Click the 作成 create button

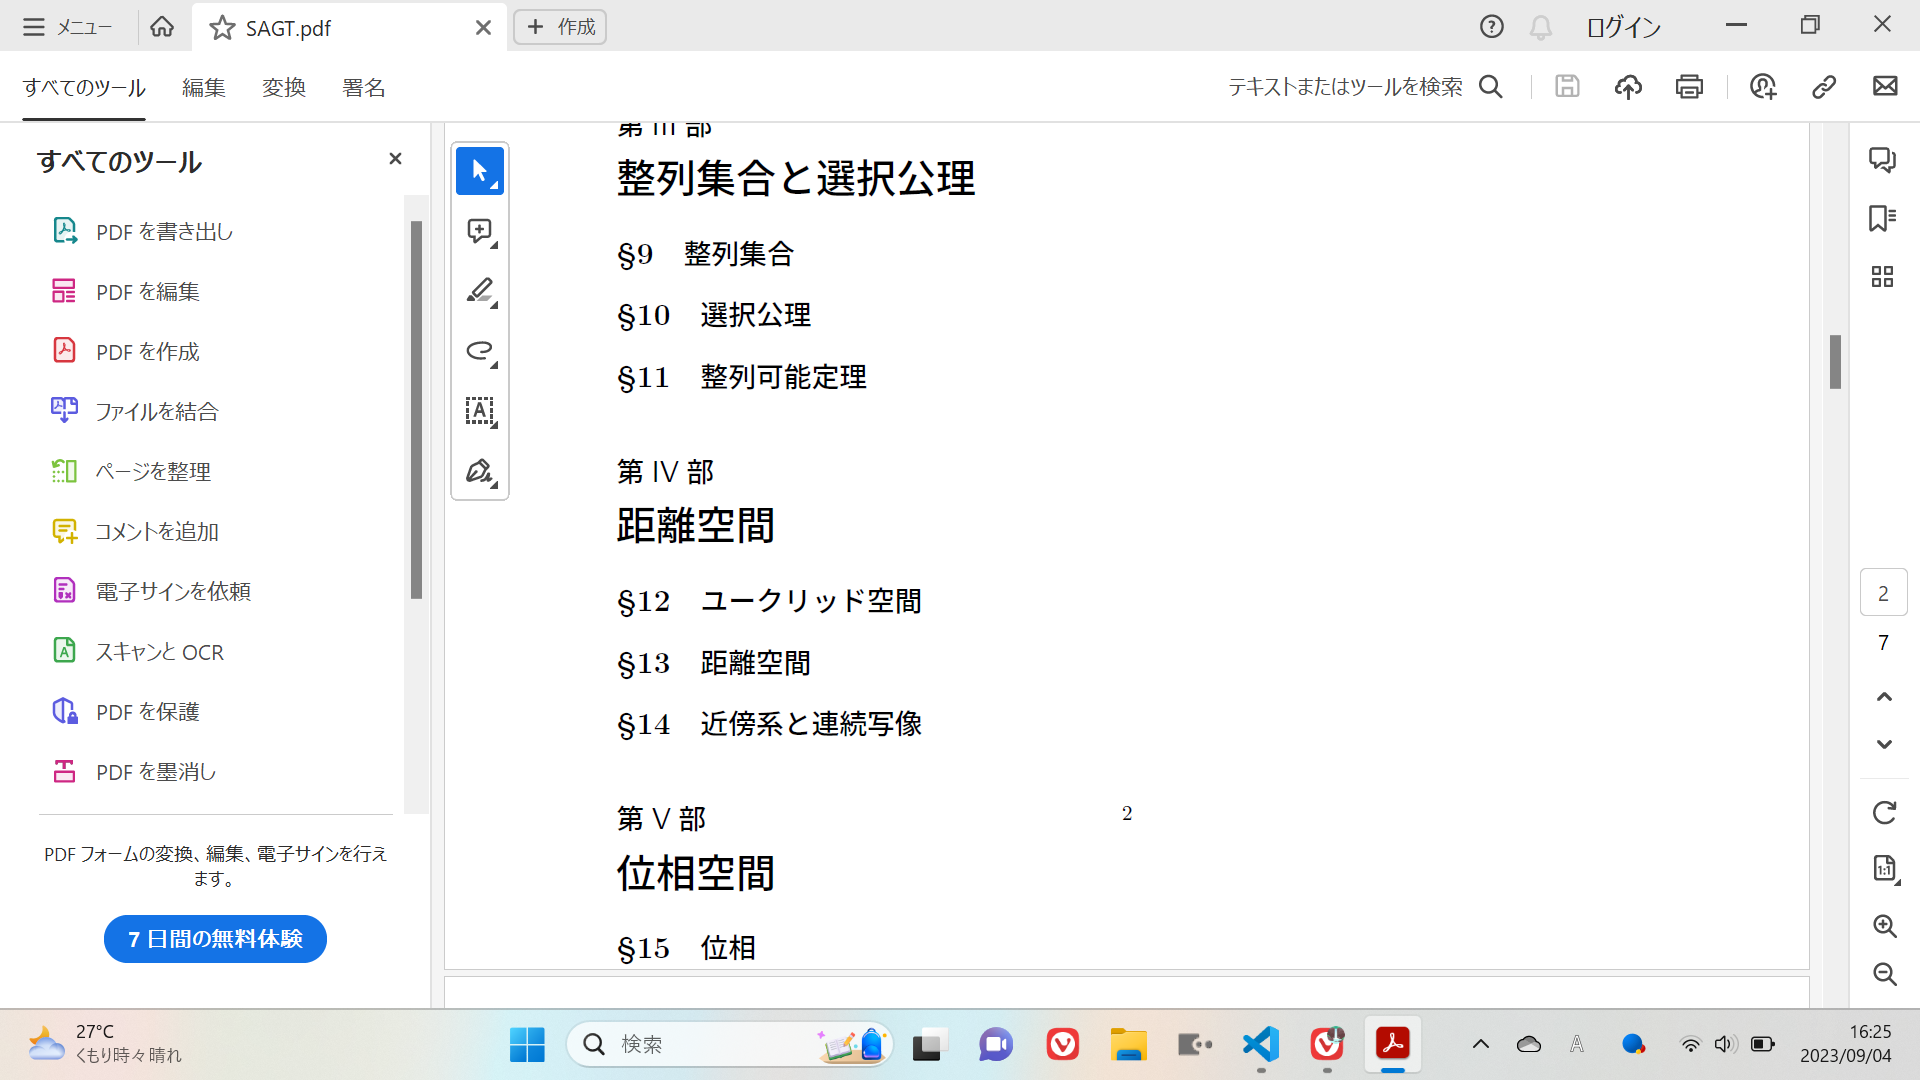click(560, 27)
